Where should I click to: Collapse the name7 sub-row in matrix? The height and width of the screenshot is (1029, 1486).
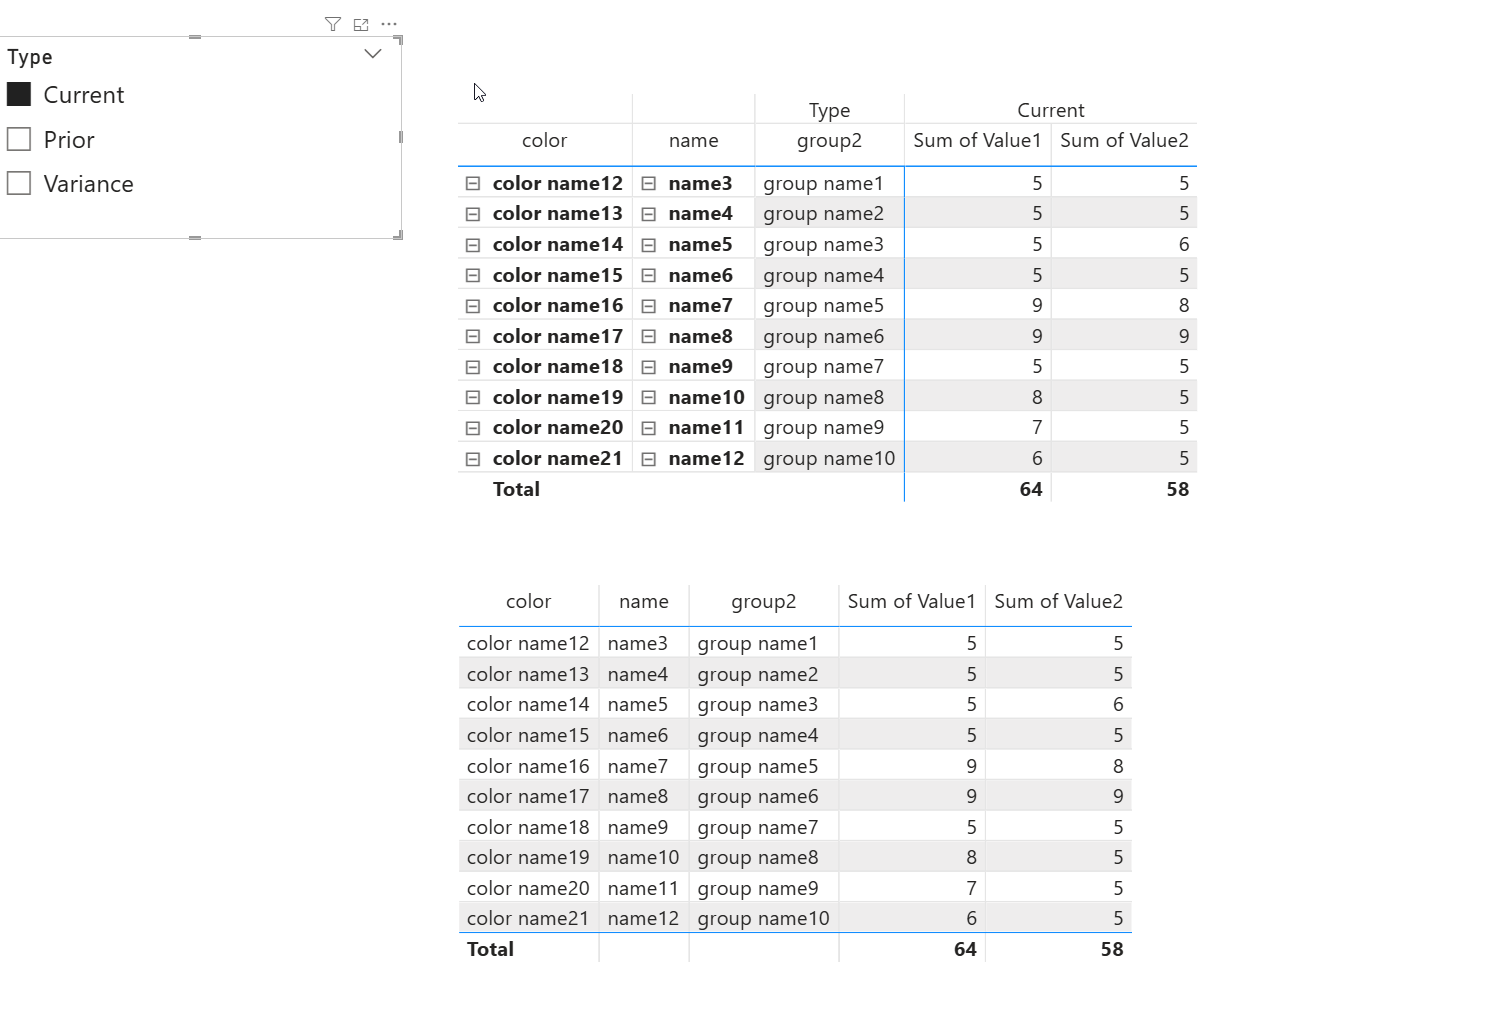[x=649, y=306]
